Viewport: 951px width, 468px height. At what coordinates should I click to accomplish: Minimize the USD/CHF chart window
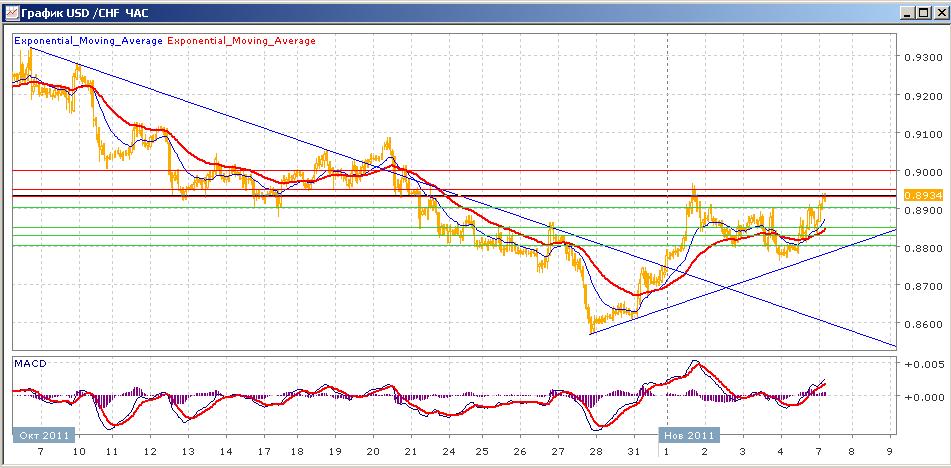pos(907,13)
